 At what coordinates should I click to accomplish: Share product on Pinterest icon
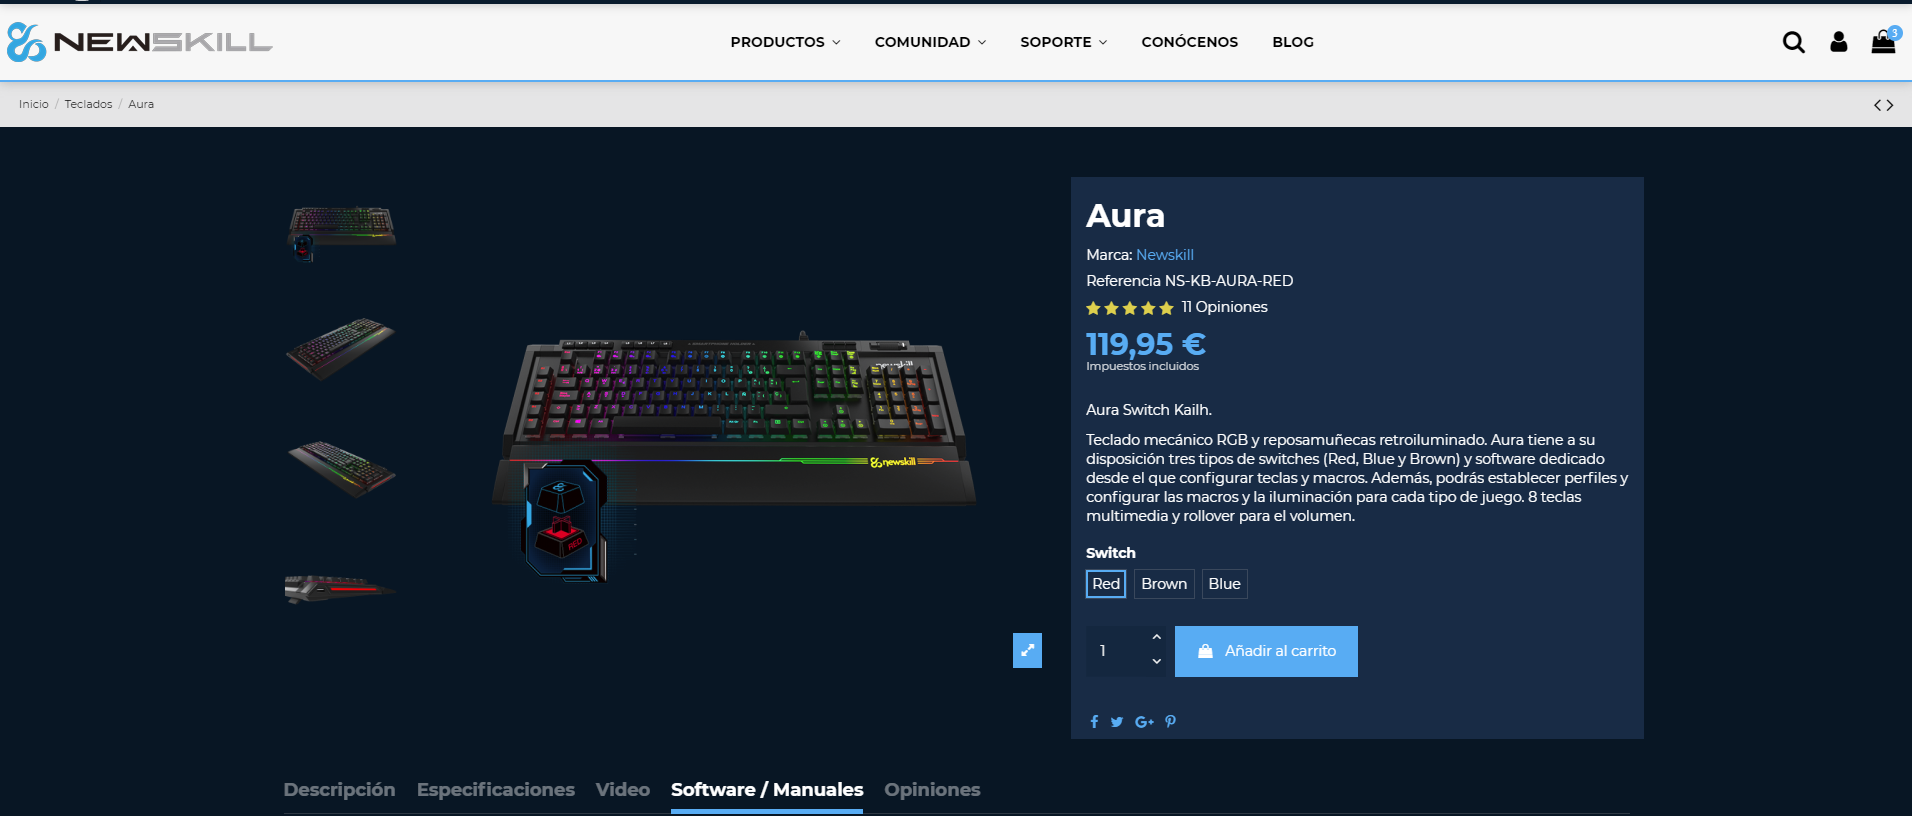point(1171,722)
